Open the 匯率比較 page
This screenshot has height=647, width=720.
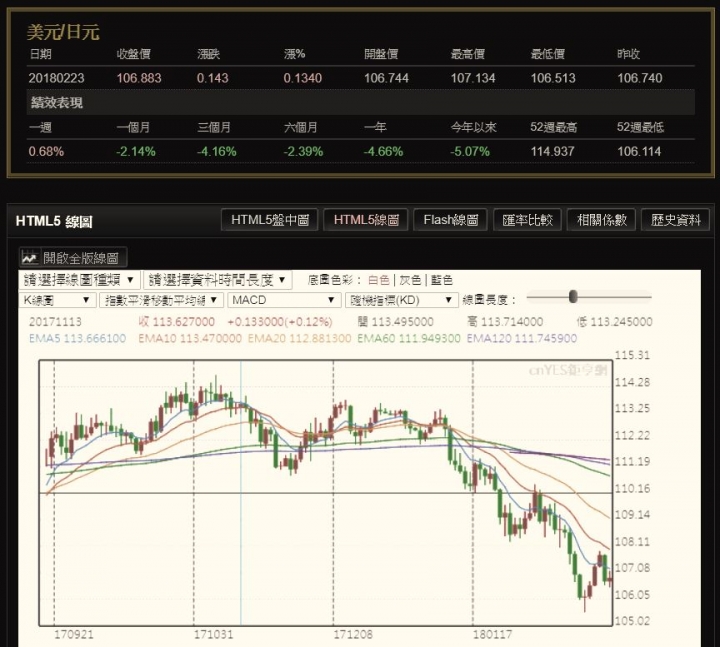(x=528, y=220)
